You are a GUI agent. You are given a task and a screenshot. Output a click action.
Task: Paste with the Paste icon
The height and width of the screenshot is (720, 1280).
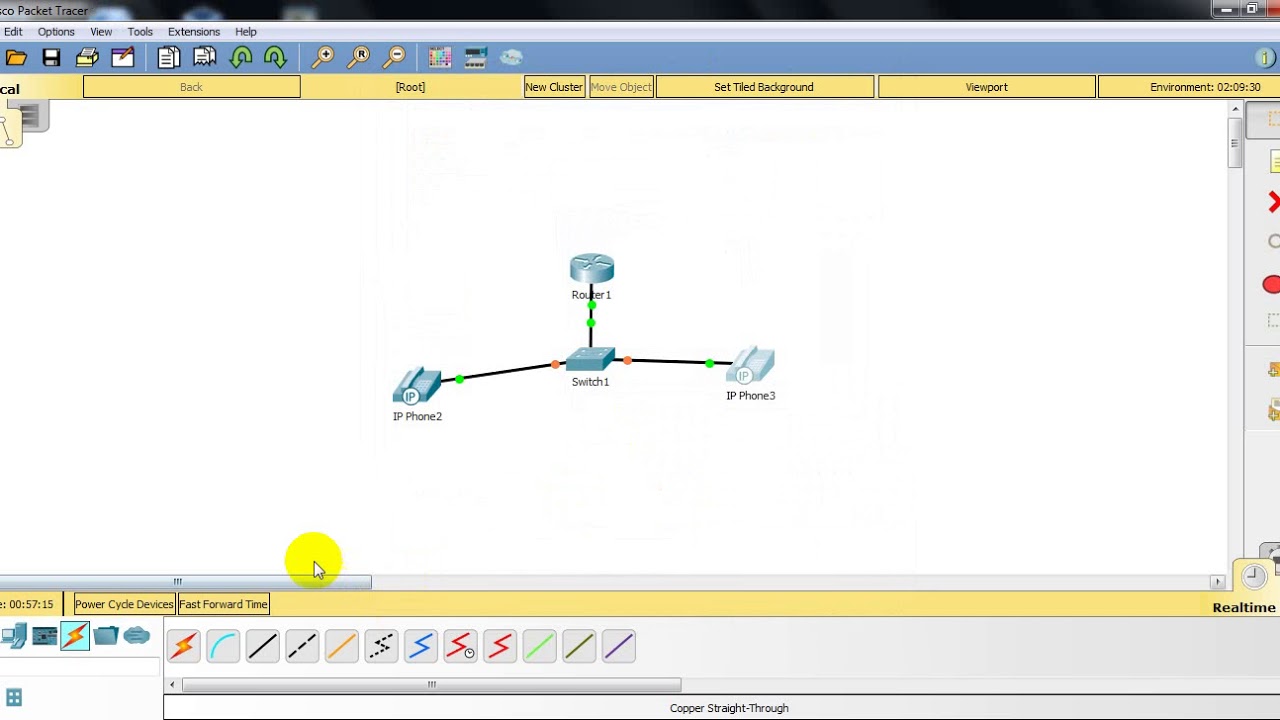205,57
